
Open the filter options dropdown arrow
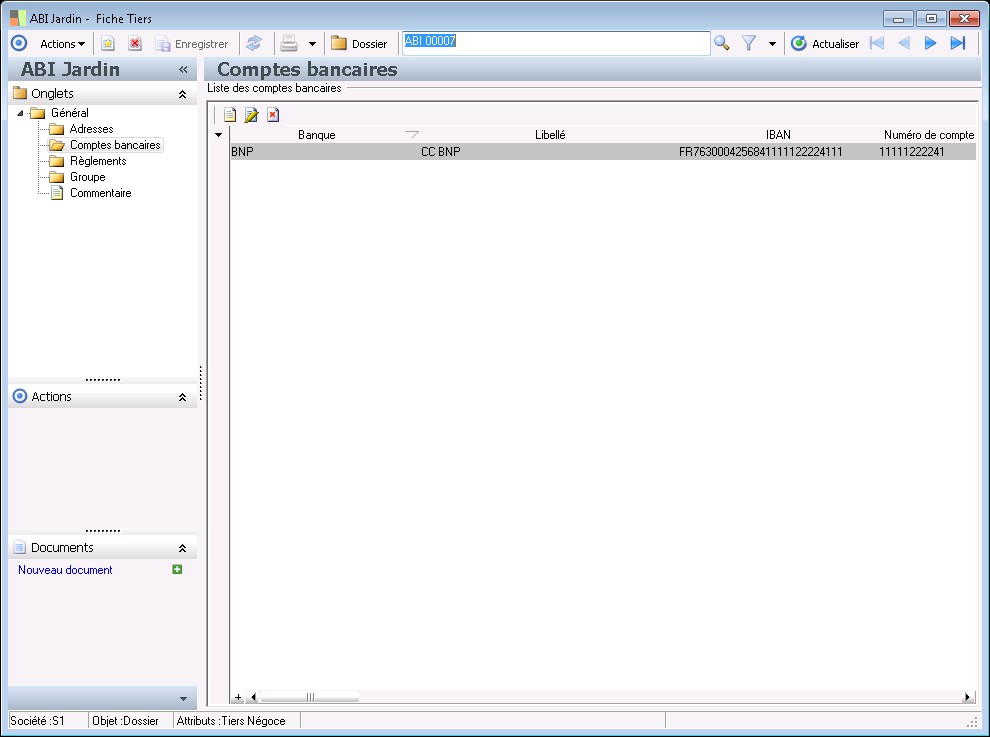tap(772, 44)
